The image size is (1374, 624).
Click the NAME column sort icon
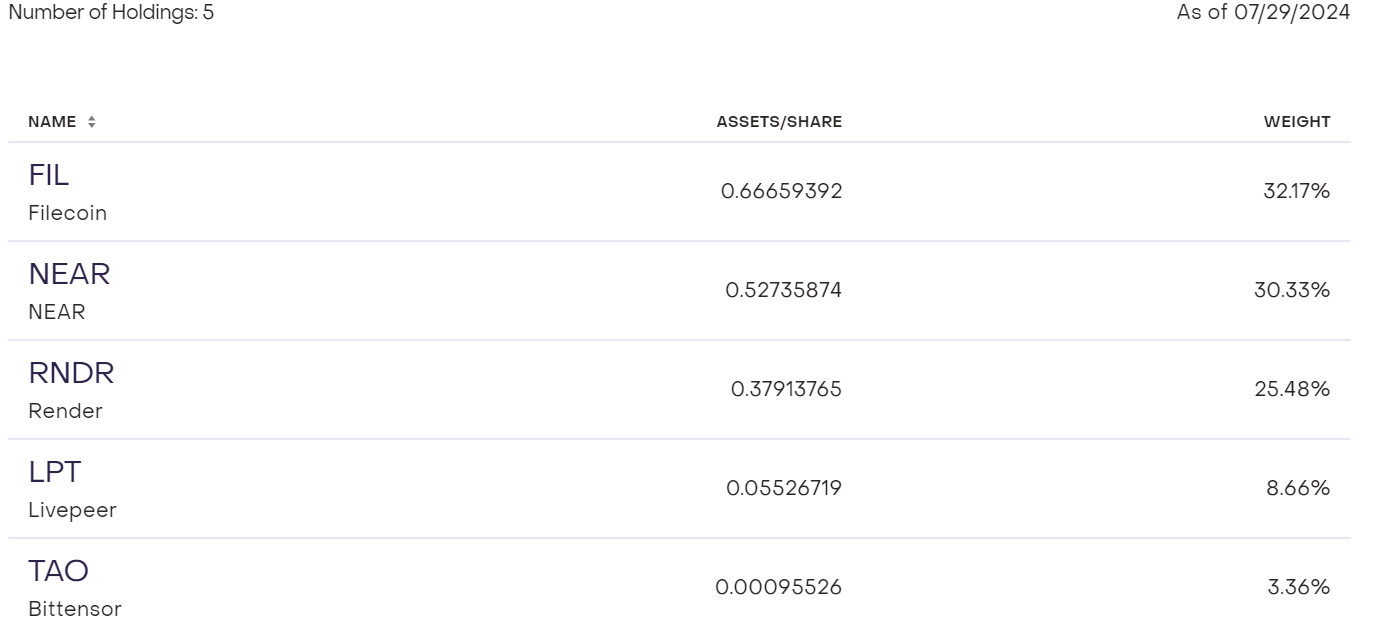tap(92, 122)
